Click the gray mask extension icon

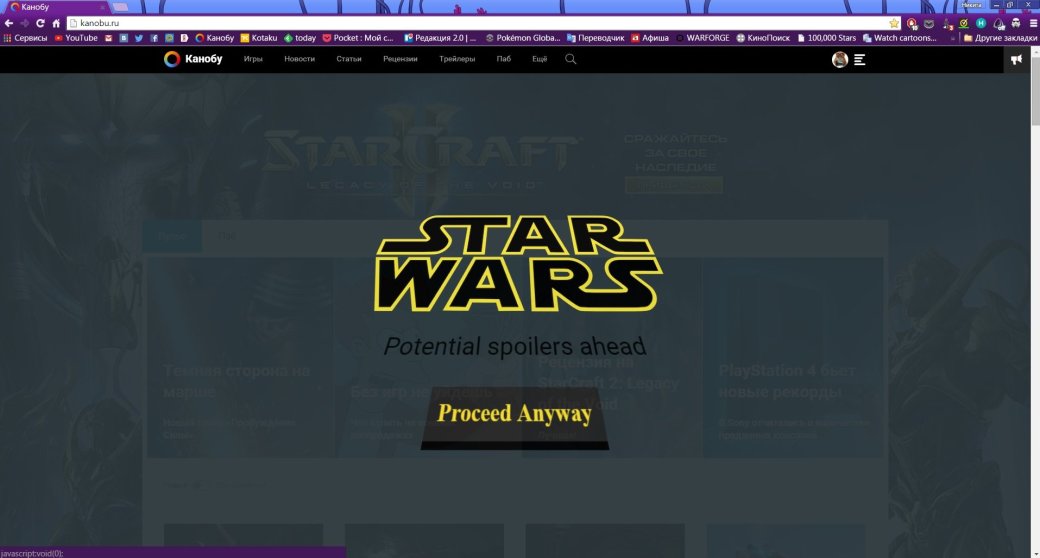(929, 24)
